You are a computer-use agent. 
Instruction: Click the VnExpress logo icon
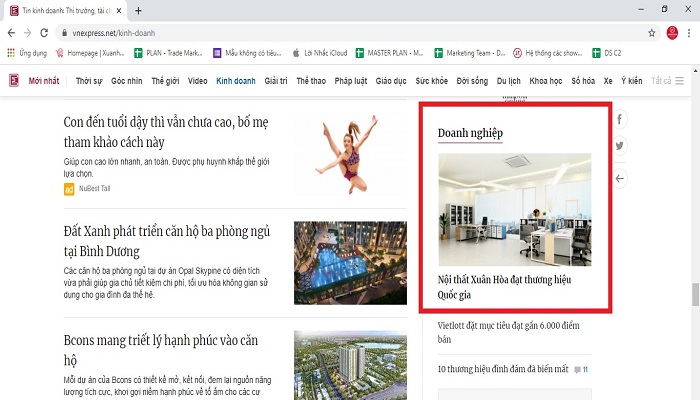(x=13, y=80)
